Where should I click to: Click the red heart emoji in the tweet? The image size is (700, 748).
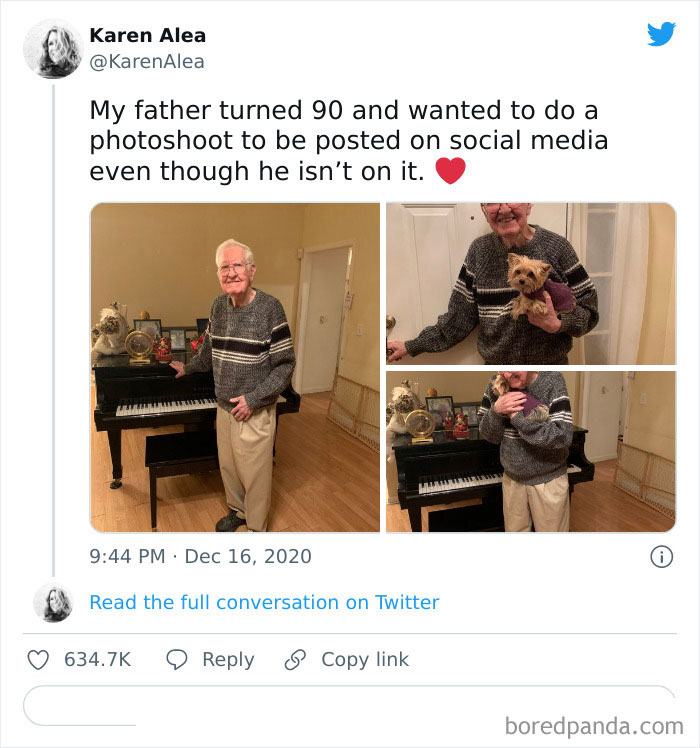click(450, 171)
